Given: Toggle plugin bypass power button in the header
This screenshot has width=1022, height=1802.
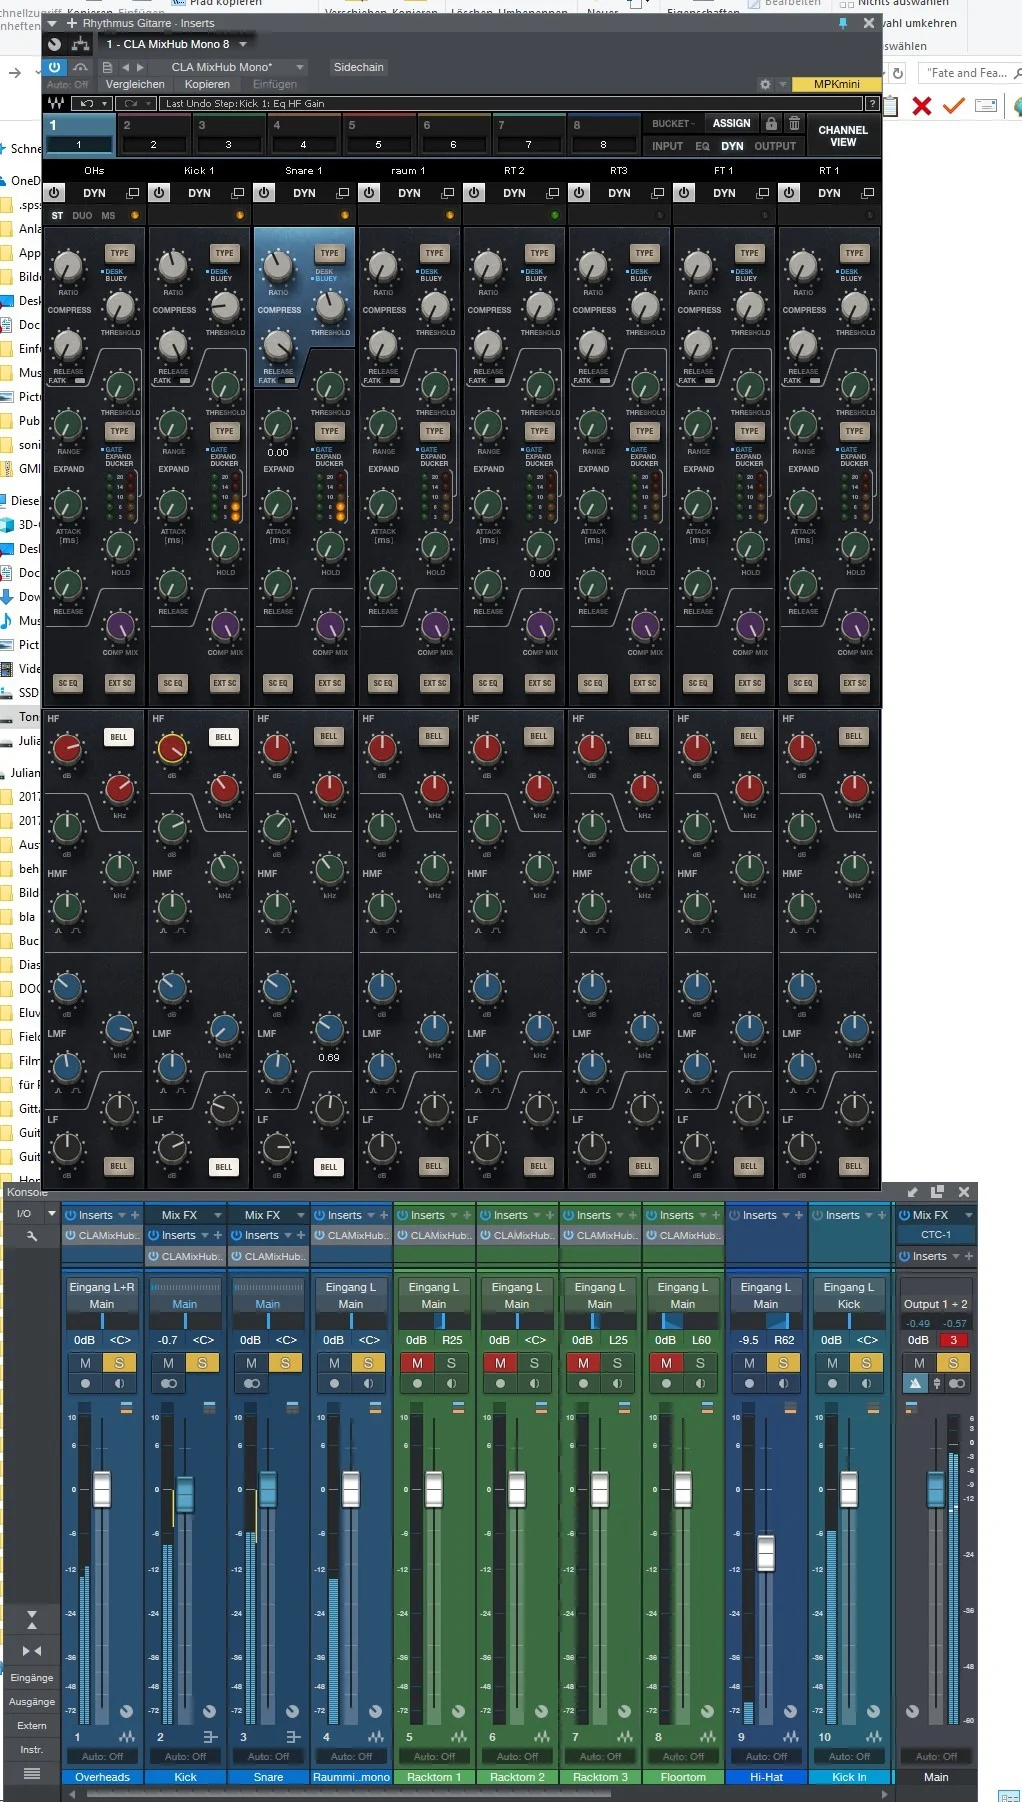Looking at the screenshot, I should (x=54, y=67).
